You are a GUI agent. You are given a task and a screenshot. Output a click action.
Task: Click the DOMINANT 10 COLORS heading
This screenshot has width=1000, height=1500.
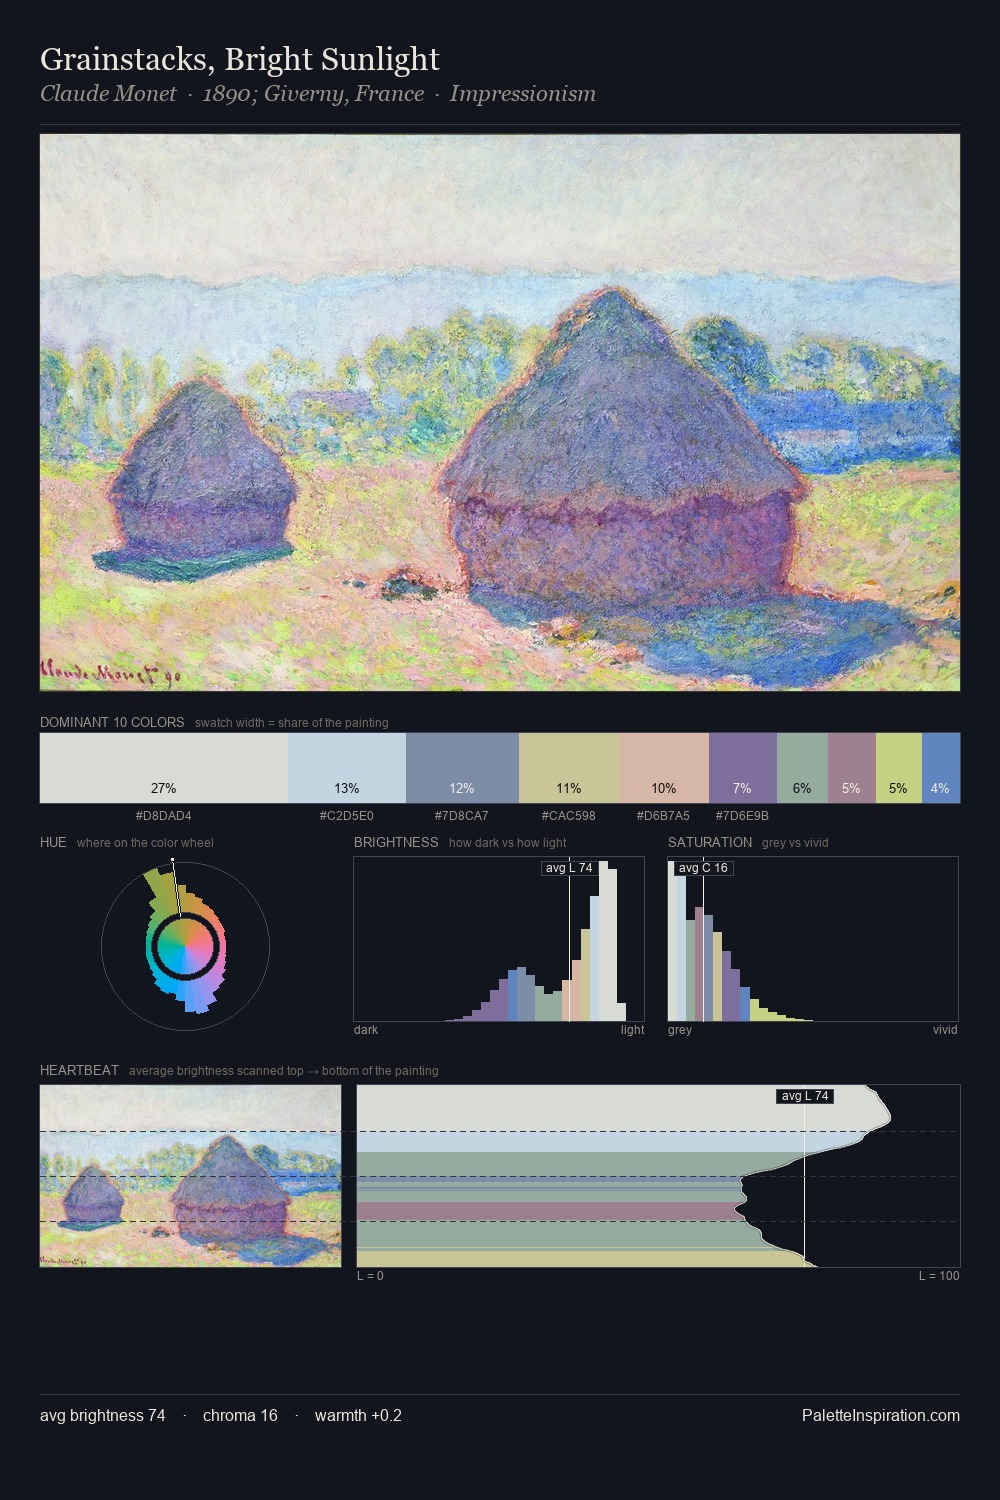(x=112, y=722)
